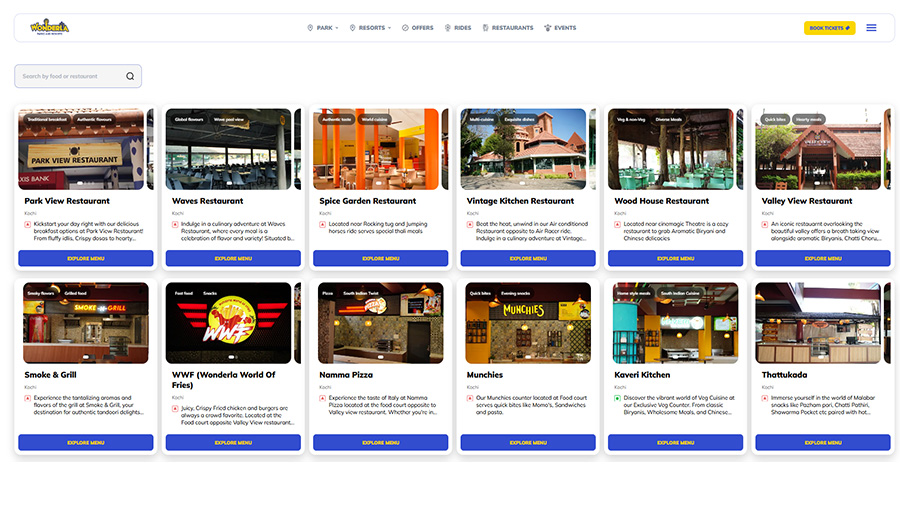Click the Kaveri Kitchen title

point(642,374)
